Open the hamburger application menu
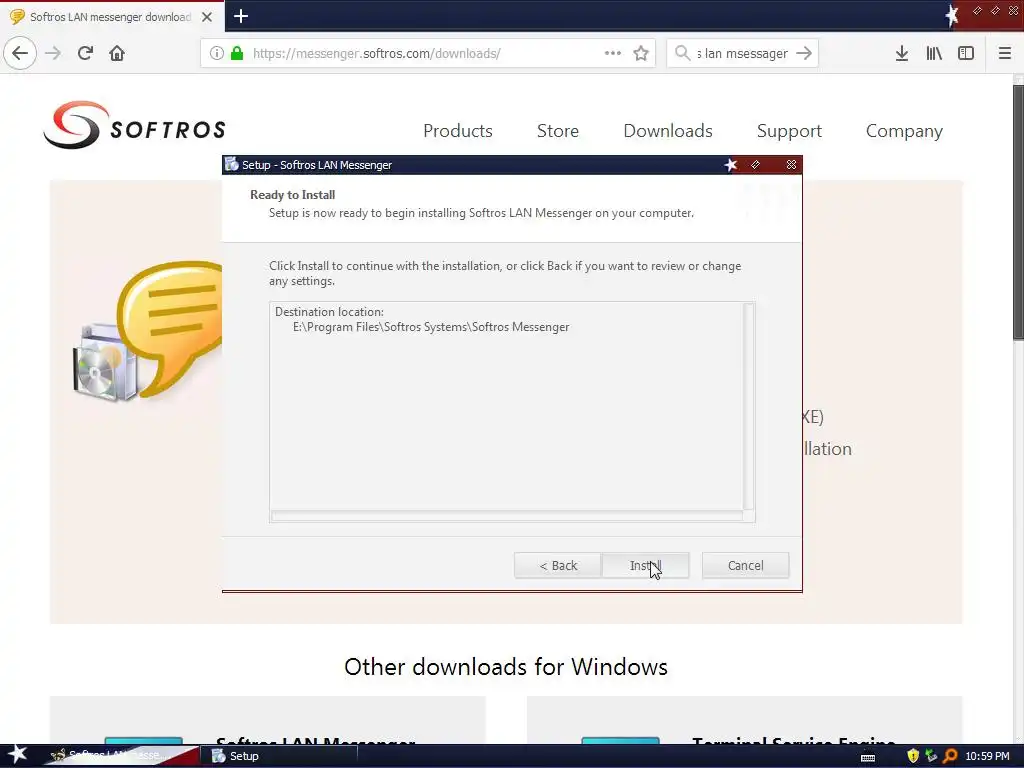Viewport: 1024px width, 768px height. [x=1005, y=53]
